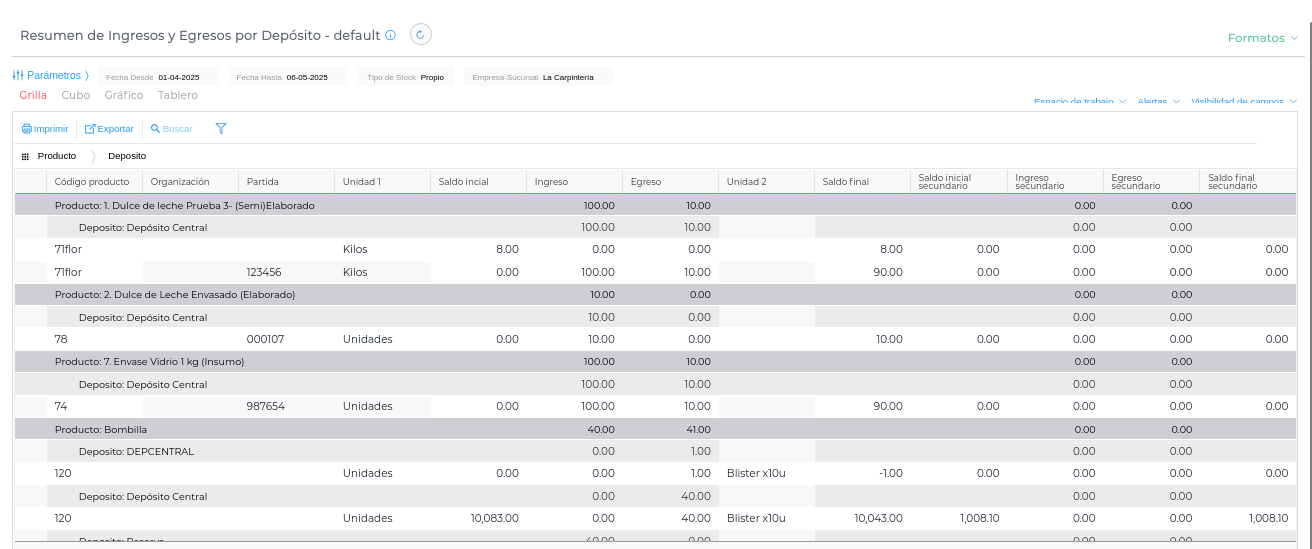Click the Empresa-Sucursal parameter field
This screenshot has width=1312, height=549.
coord(538,77)
